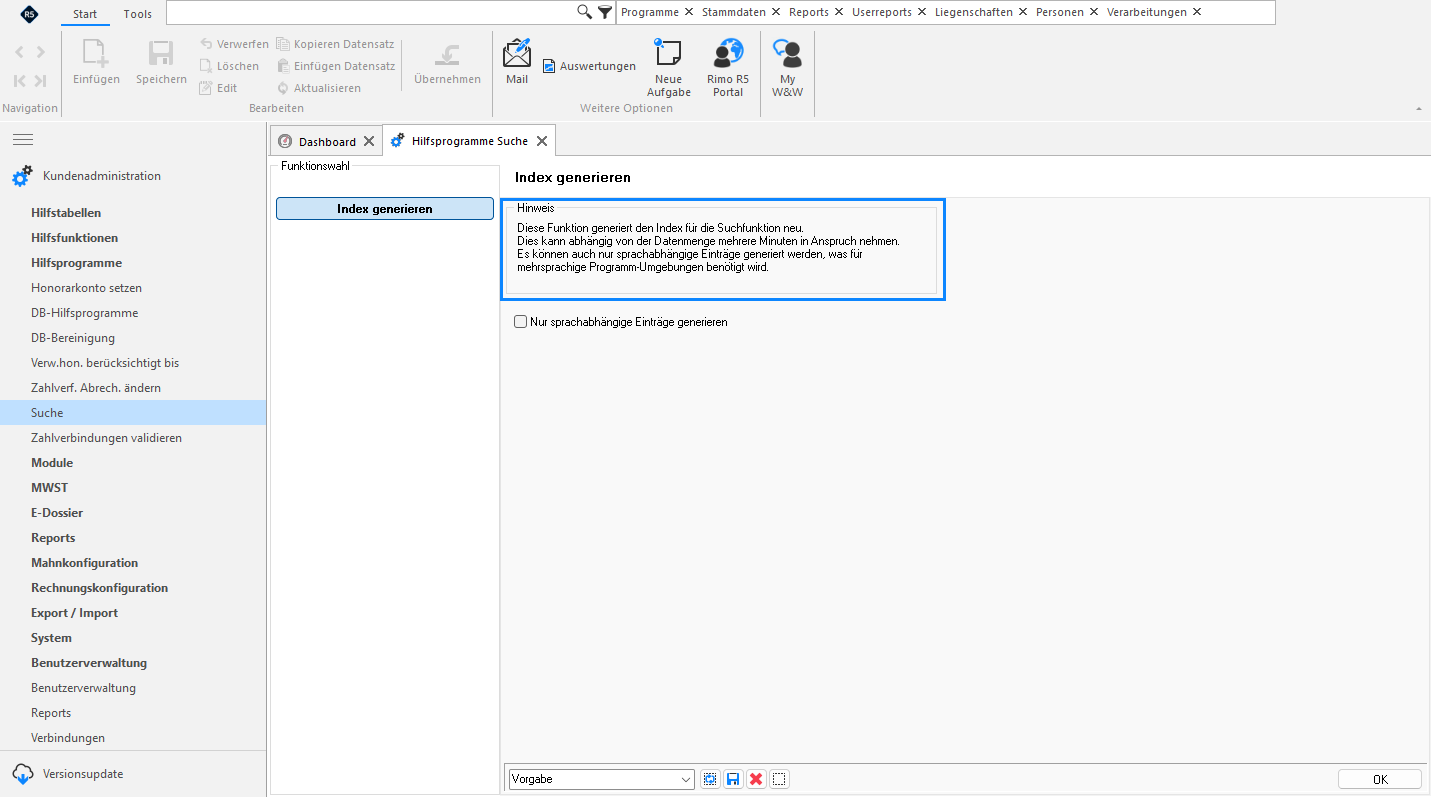Open the Vorgabe dropdown

coord(686,779)
